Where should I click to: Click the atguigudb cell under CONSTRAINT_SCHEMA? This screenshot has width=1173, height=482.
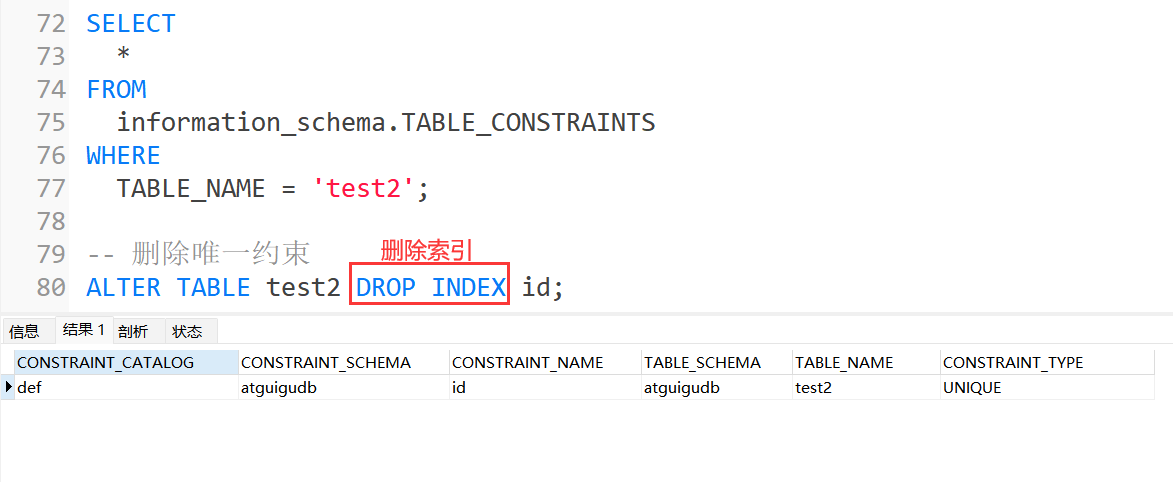click(x=279, y=387)
